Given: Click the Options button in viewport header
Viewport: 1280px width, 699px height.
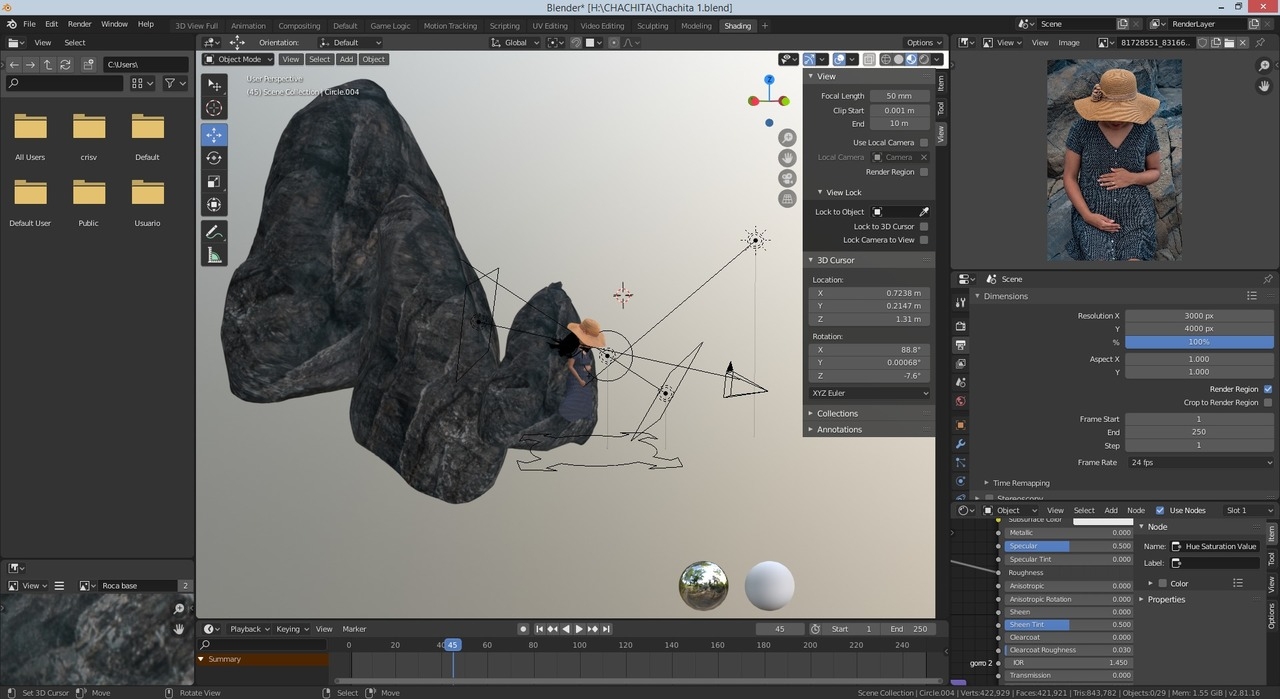Looking at the screenshot, I should point(923,43).
